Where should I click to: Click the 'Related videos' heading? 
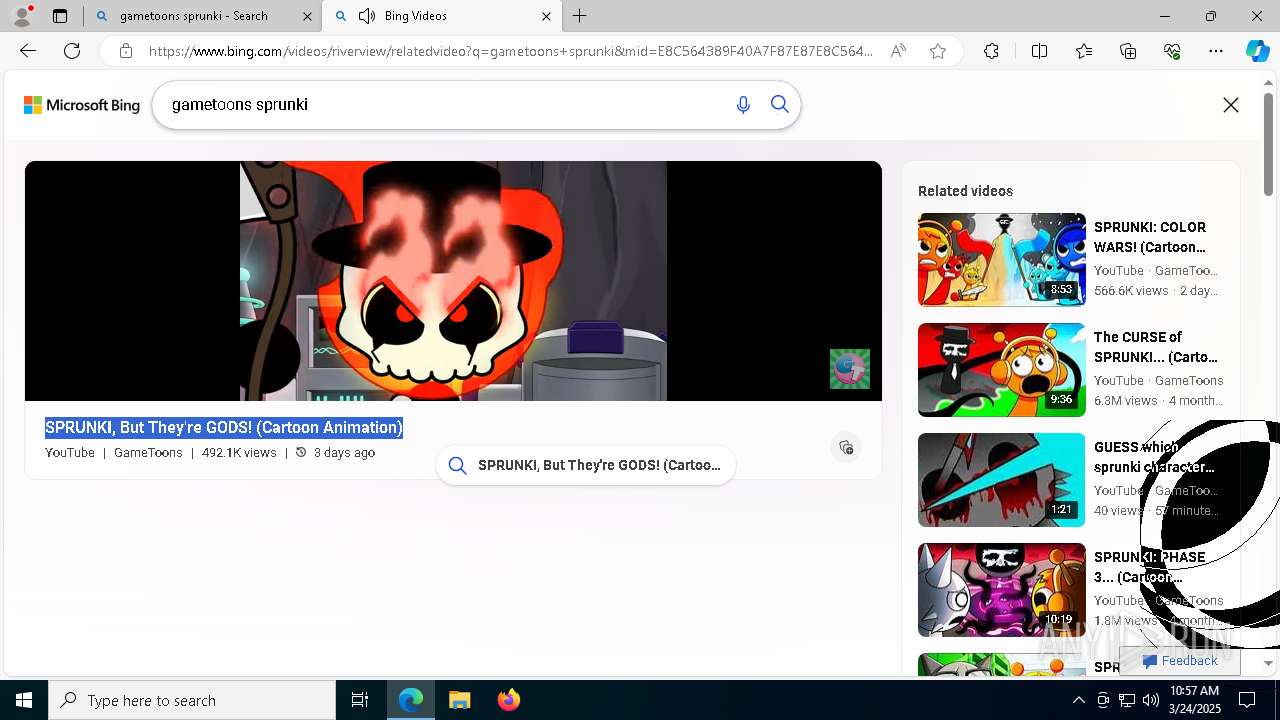[965, 191]
